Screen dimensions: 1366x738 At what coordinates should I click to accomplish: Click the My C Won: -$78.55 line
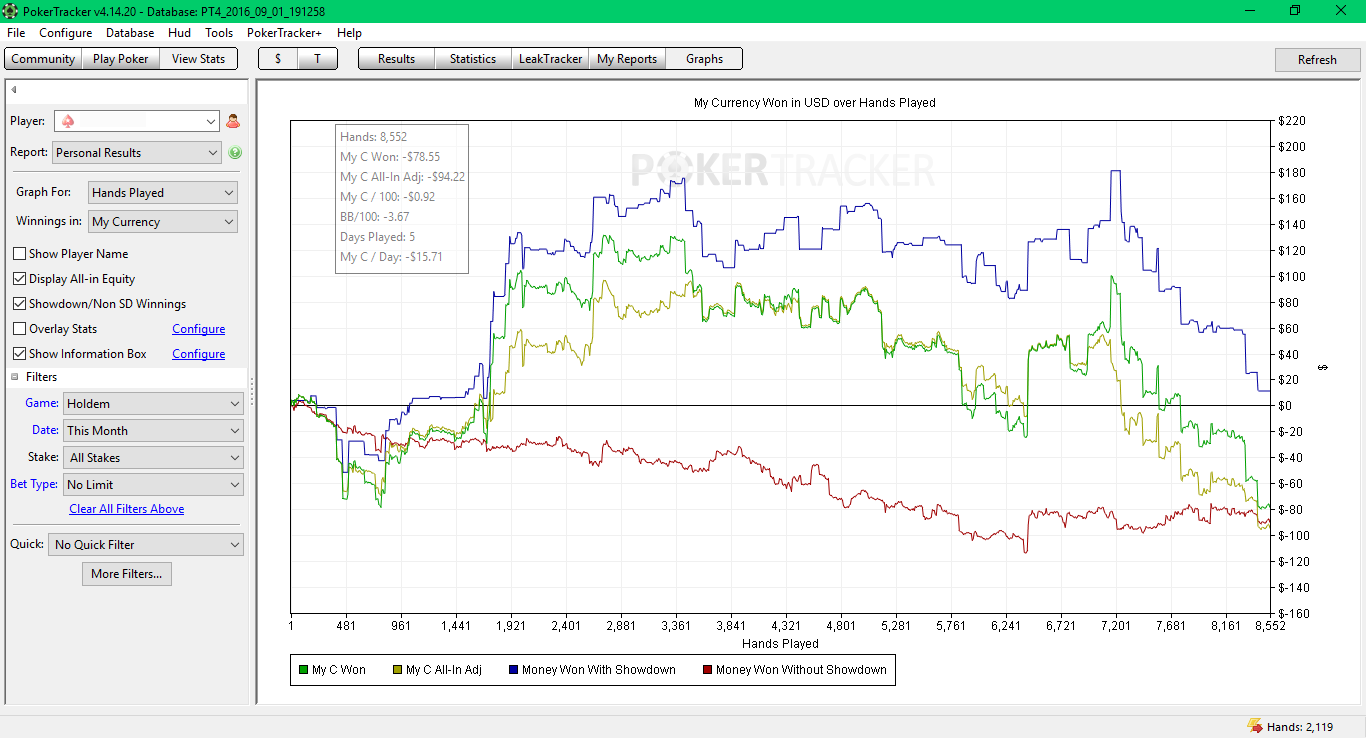[390, 157]
